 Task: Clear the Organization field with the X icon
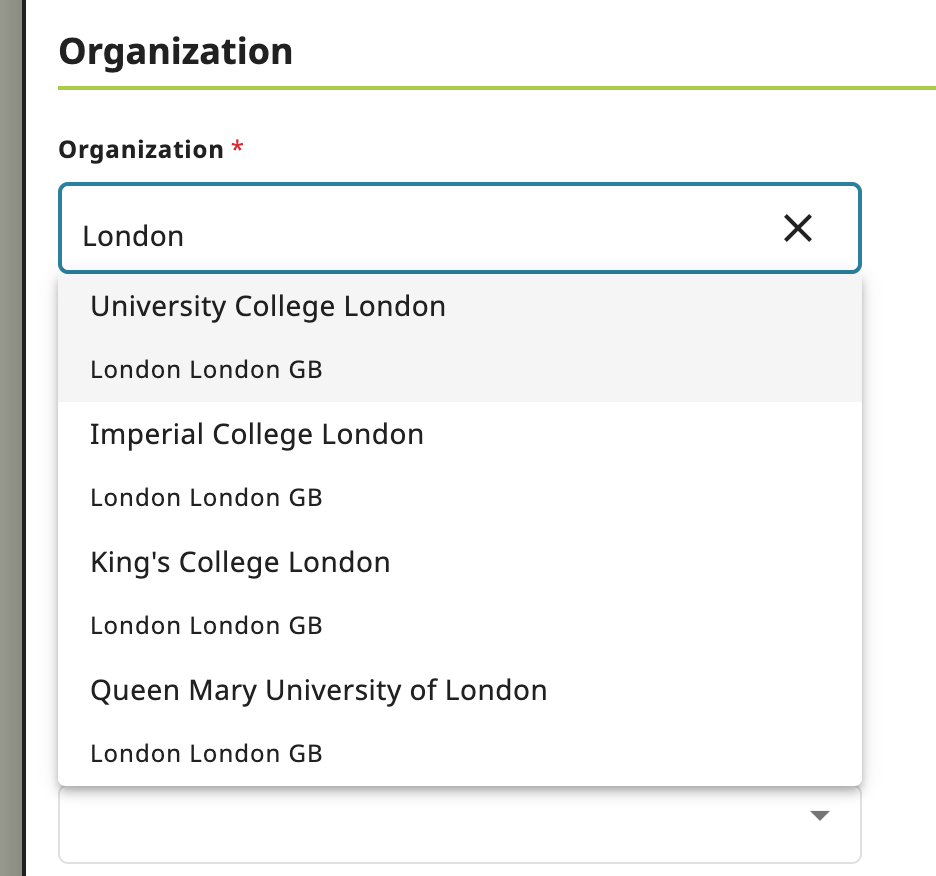coord(797,229)
